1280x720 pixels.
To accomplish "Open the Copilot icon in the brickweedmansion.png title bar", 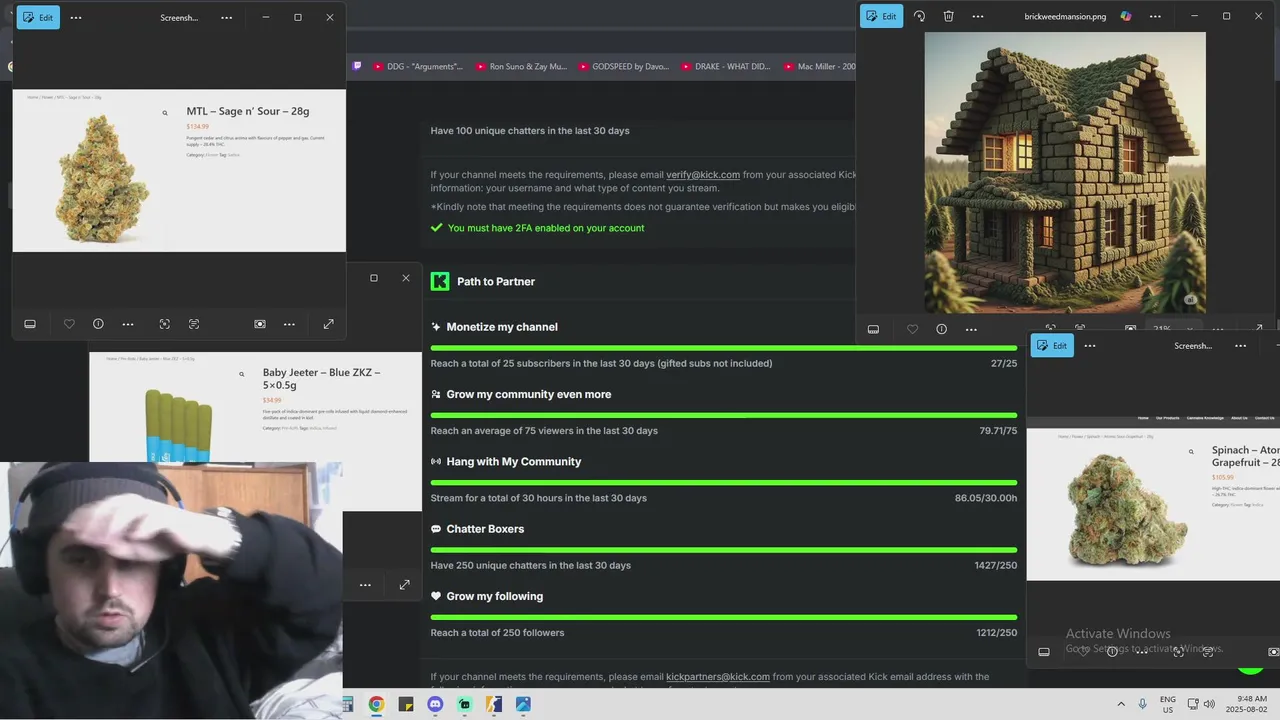I will click(x=1126, y=16).
